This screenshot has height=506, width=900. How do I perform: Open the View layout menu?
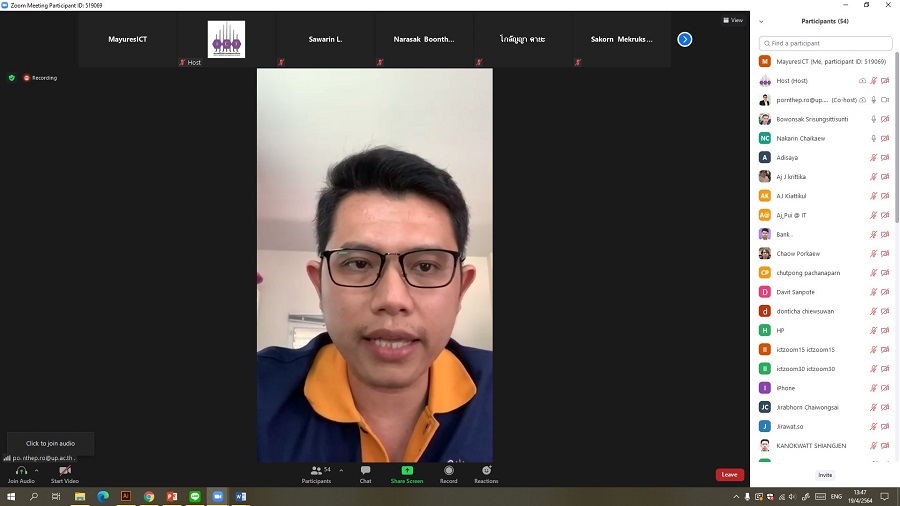(x=733, y=20)
